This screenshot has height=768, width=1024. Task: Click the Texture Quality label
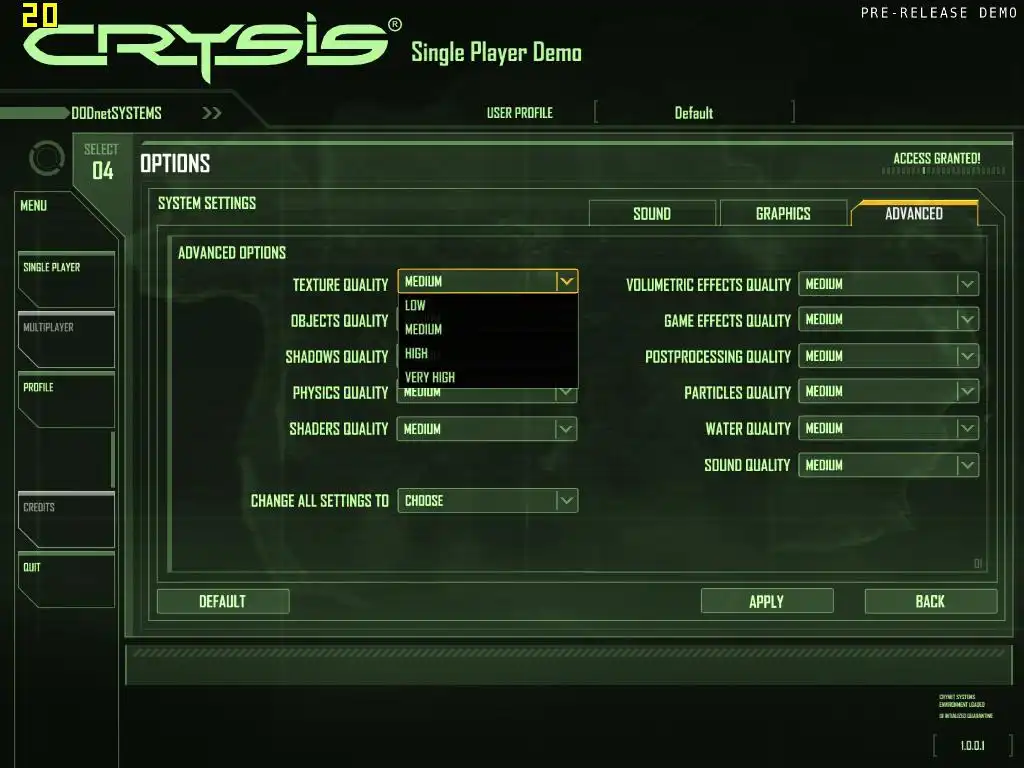pos(340,285)
